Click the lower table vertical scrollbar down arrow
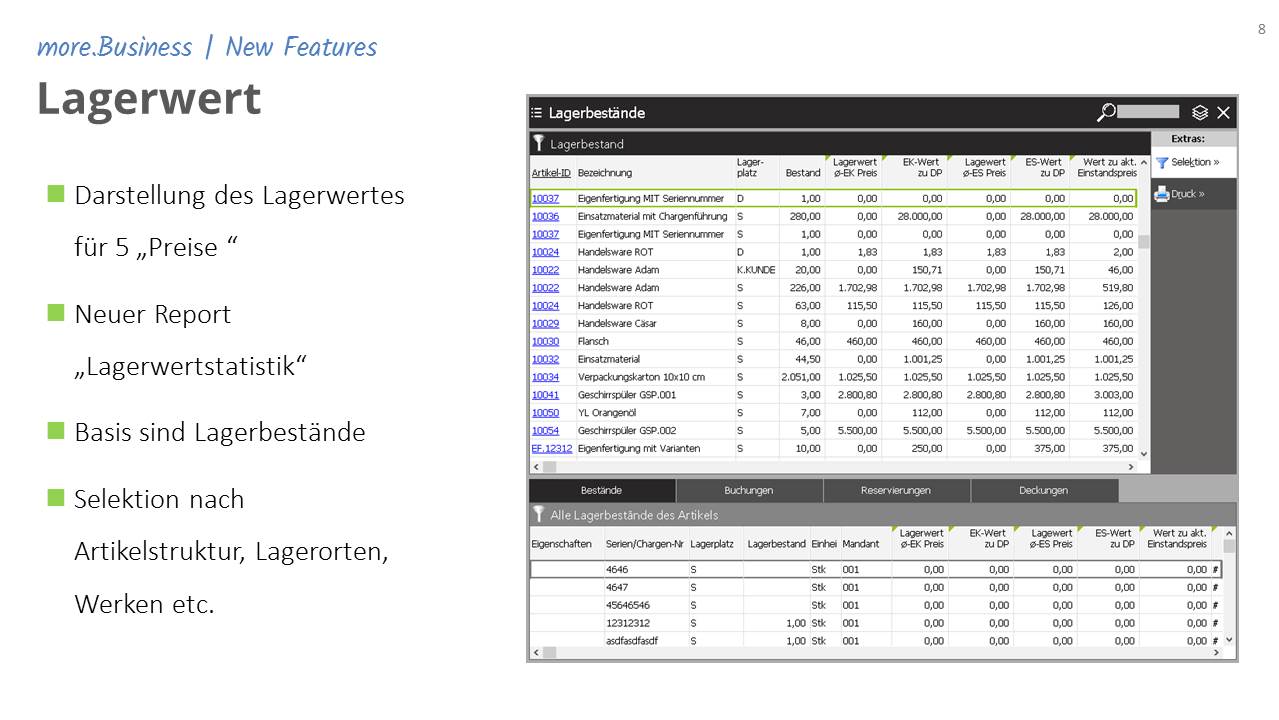Viewport: 1279px width, 720px height. coord(1229,640)
